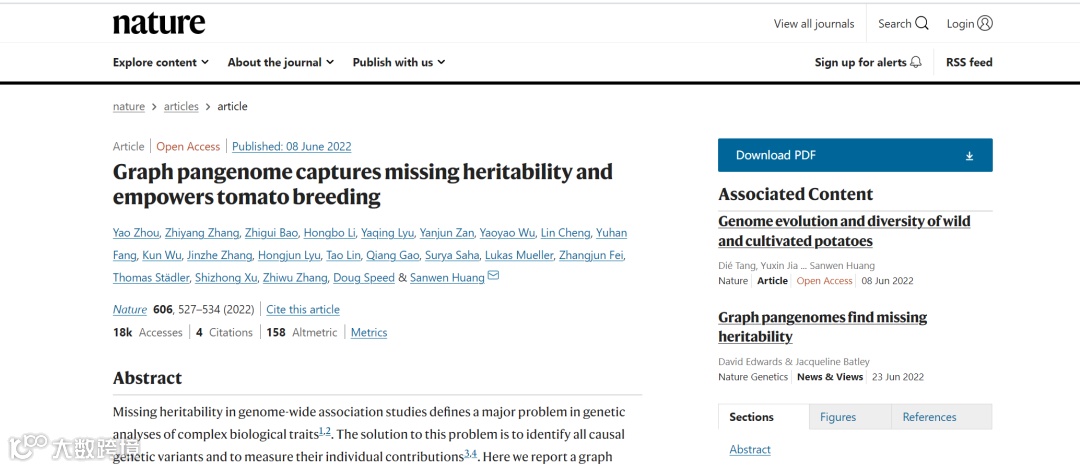1080x468 pixels.
Task: Select the References tab
Action: tap(929, 417)
